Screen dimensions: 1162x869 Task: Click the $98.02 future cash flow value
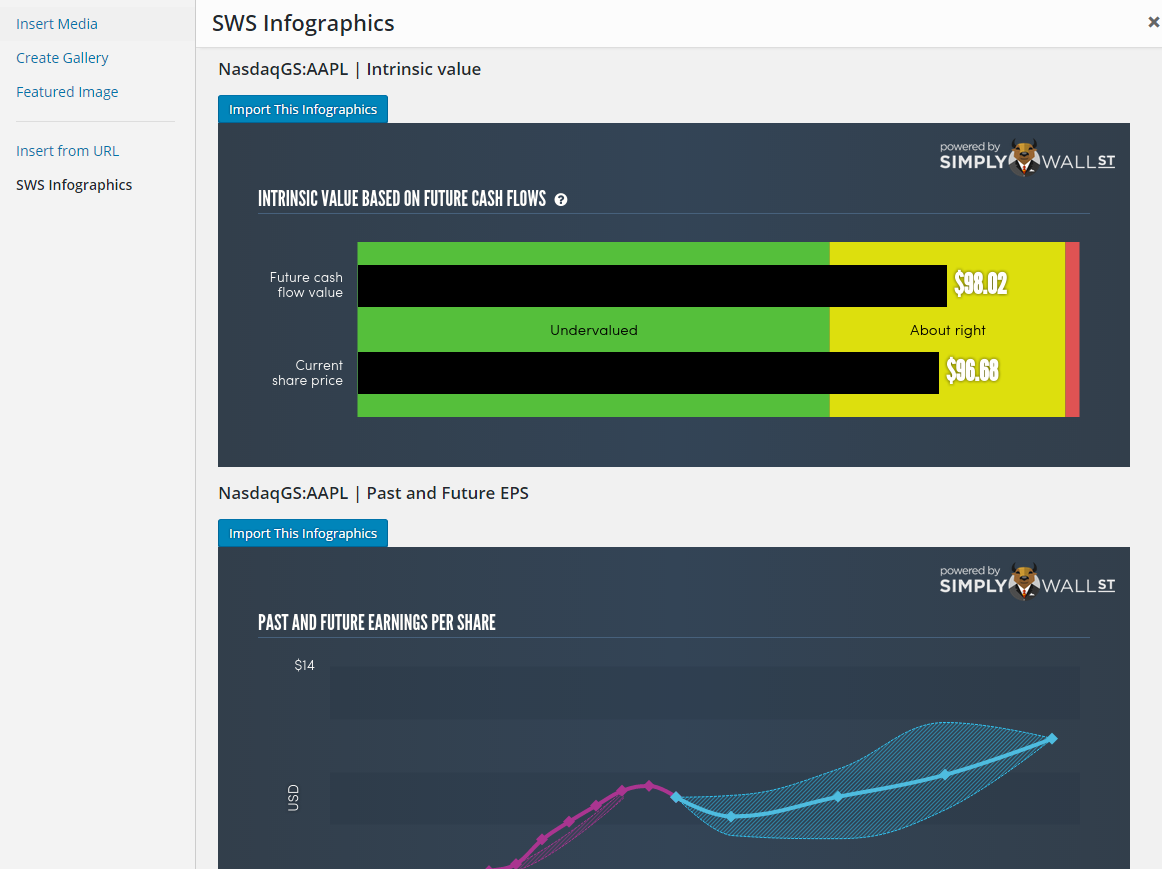(980, 284)
